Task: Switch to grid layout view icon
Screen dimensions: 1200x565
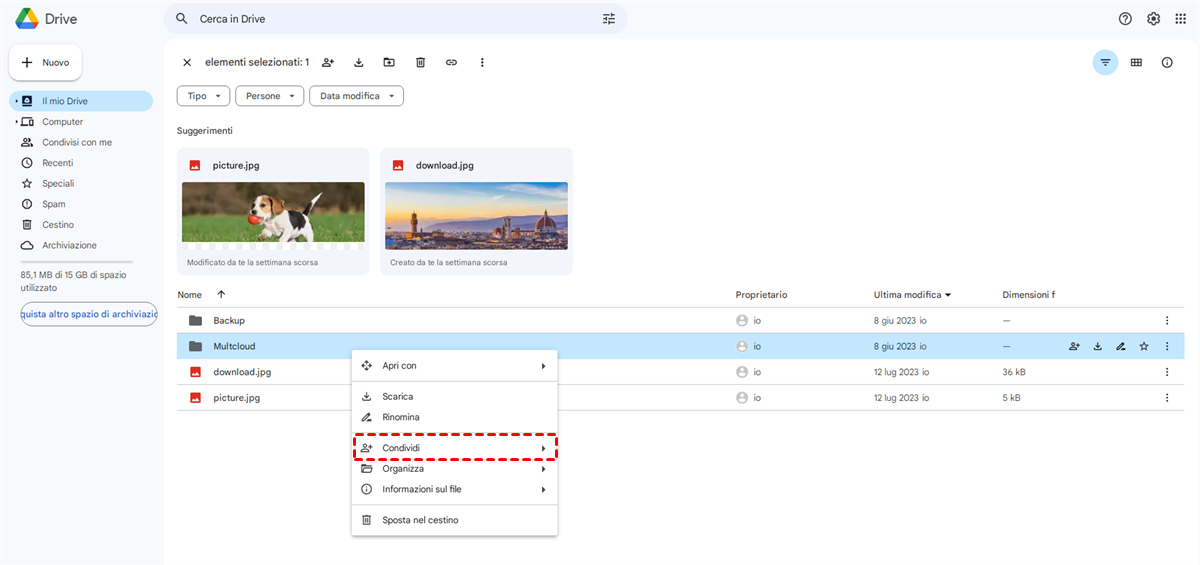Action: click(1136, 62)
